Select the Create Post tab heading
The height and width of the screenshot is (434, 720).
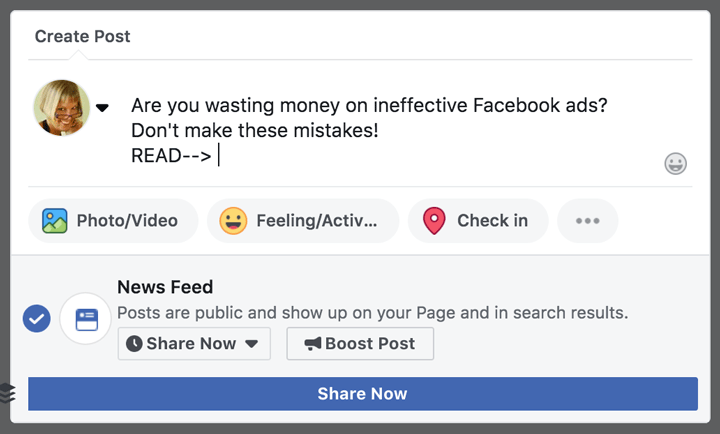coord(83,36)
